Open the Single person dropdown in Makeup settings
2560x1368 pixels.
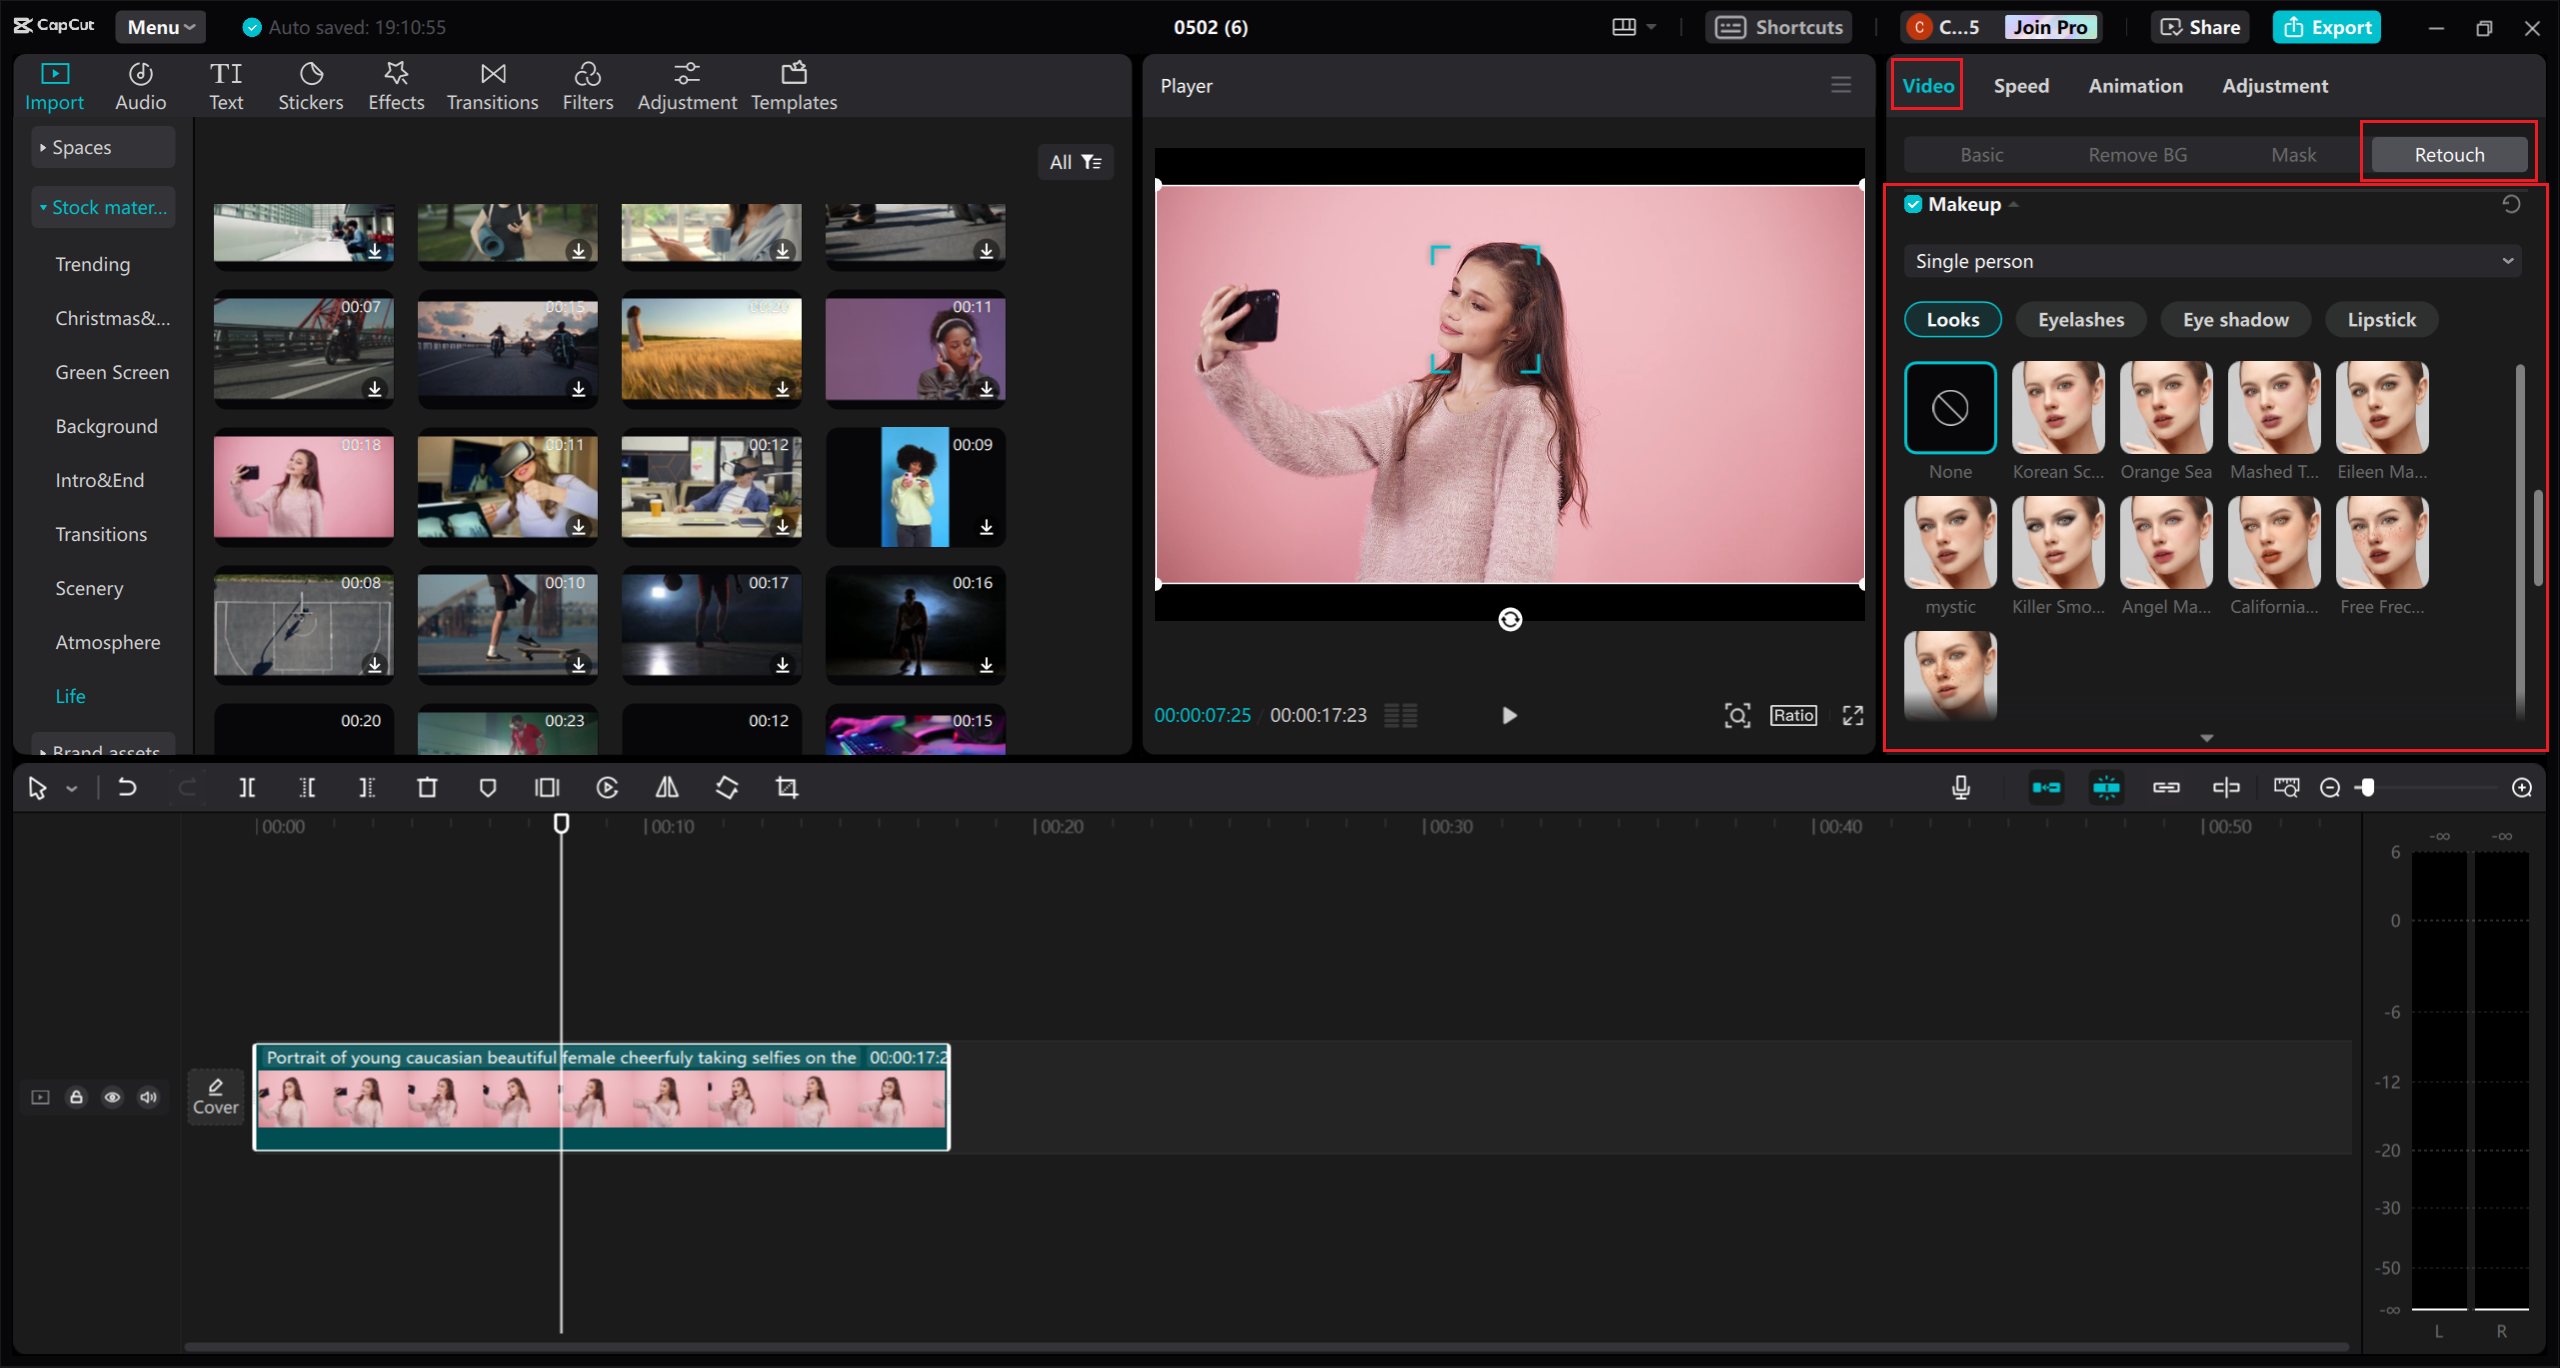(2210, 260)
